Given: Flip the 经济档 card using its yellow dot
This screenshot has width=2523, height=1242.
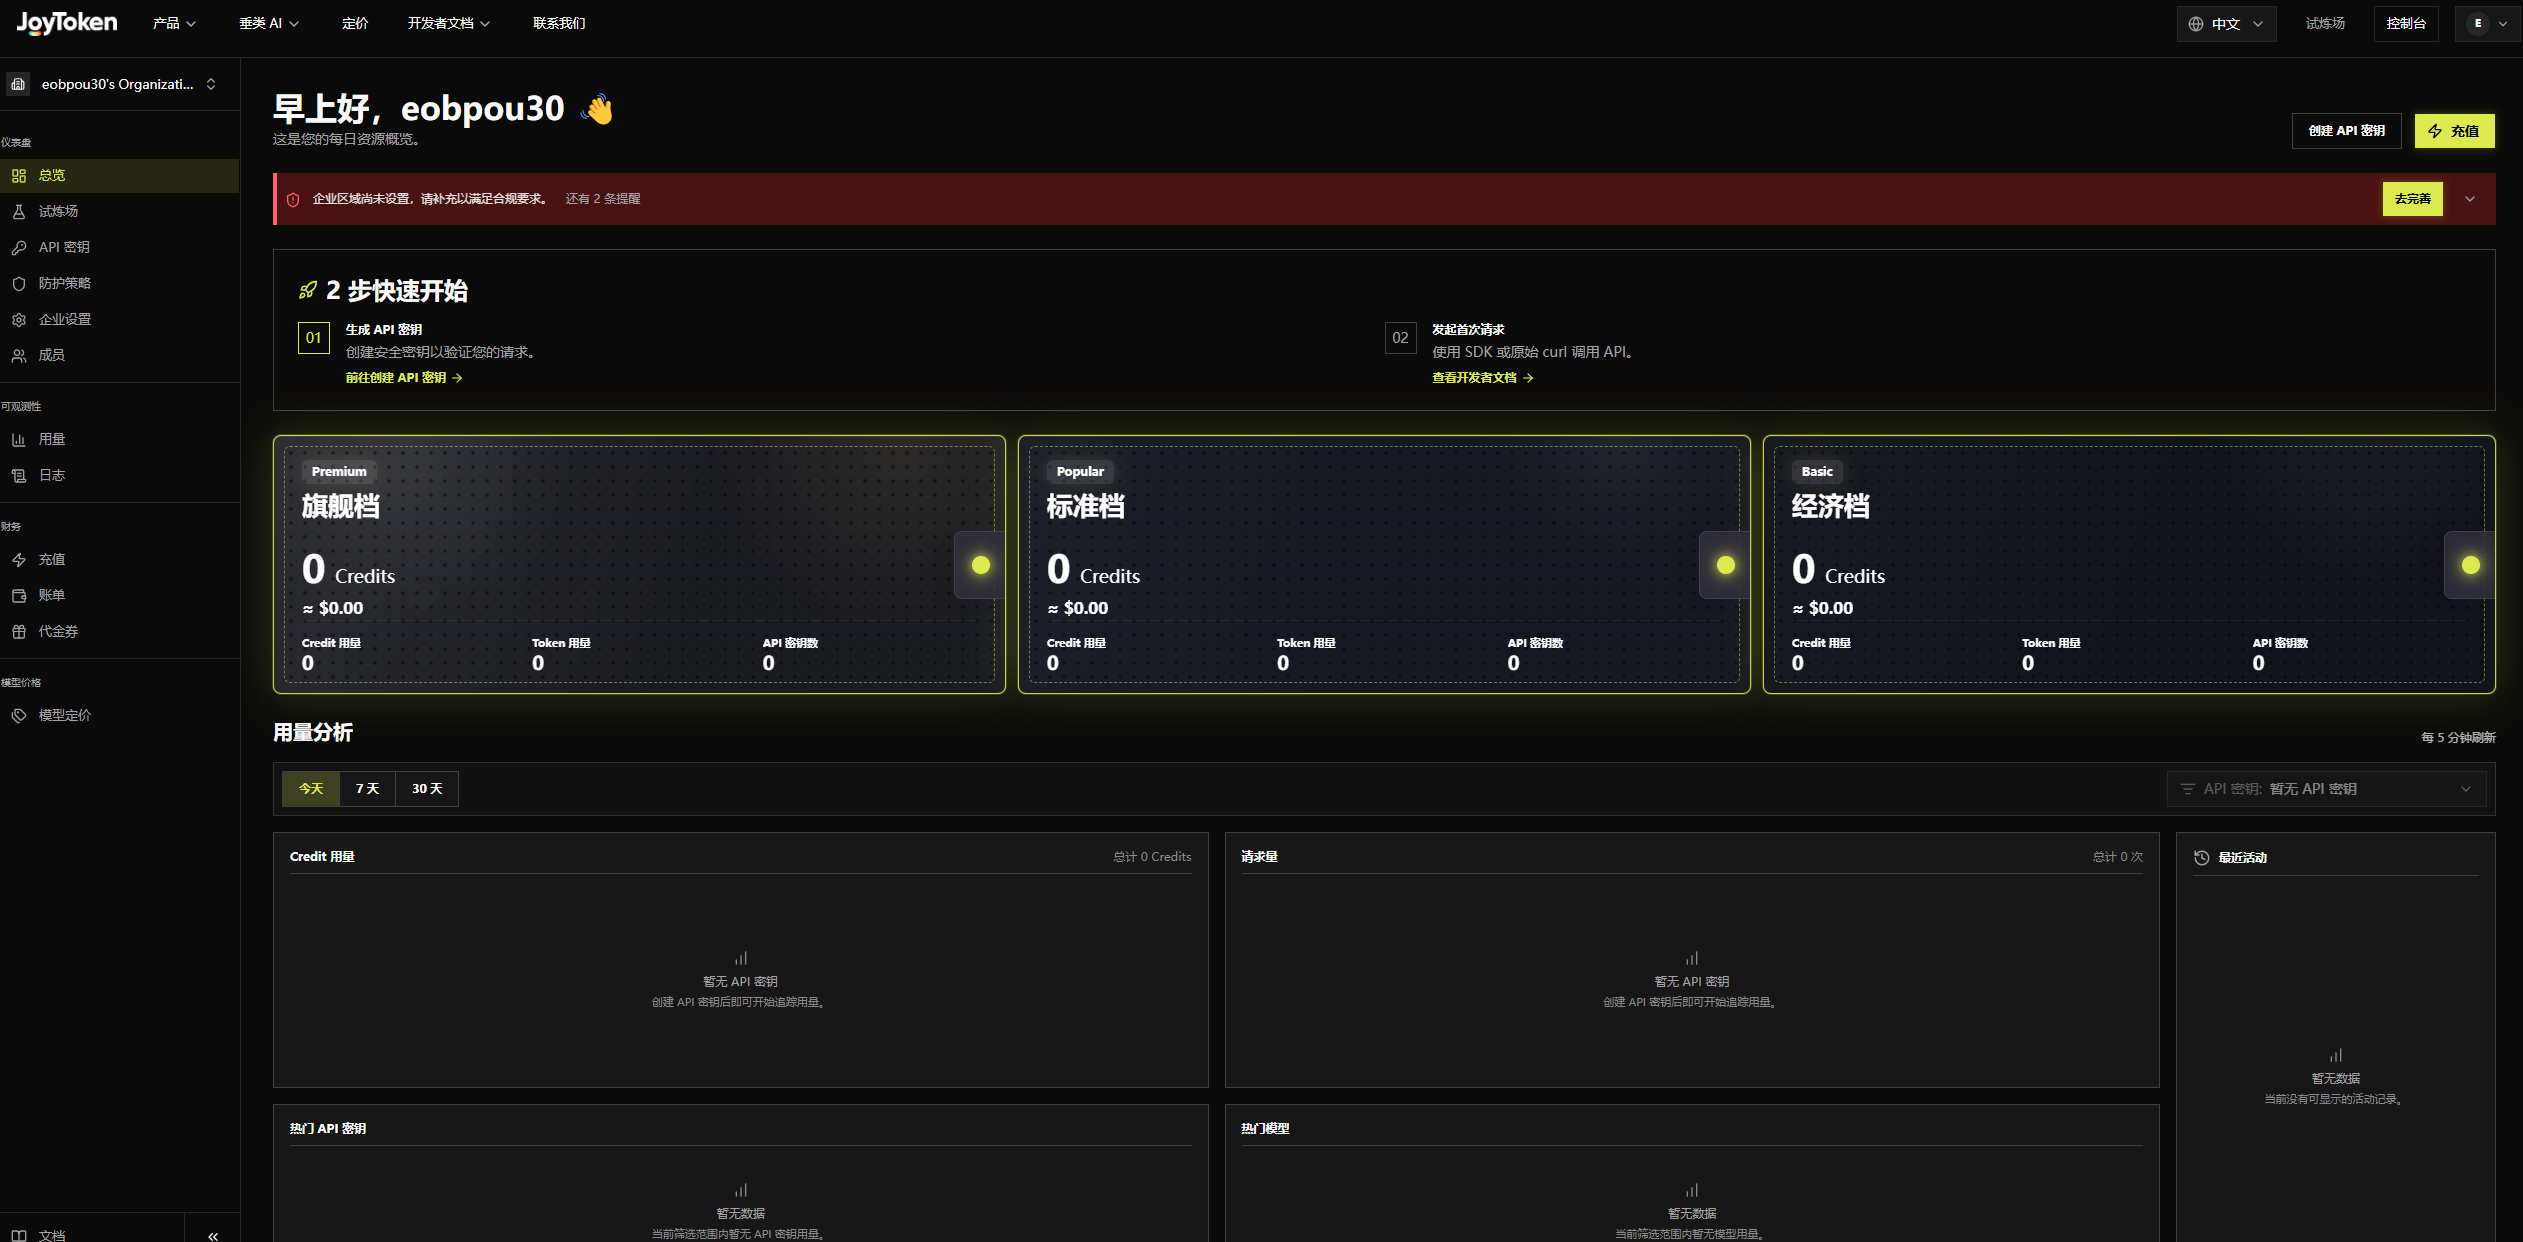Looking at the screenshot, I should point(2470,565).
